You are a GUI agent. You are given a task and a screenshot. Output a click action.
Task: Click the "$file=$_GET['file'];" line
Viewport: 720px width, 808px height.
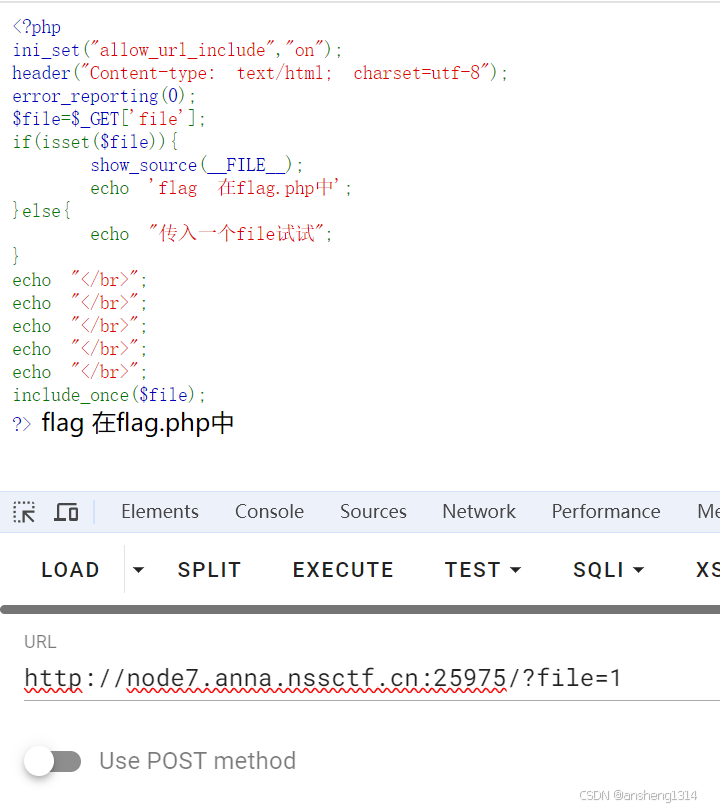pos(109,119)
